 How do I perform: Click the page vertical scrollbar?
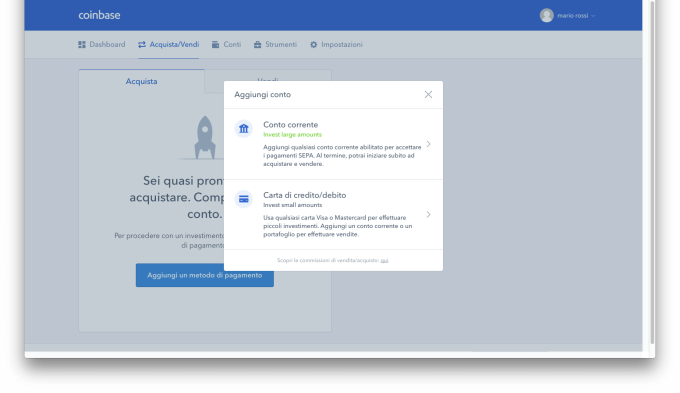click(x=652, y=174)
